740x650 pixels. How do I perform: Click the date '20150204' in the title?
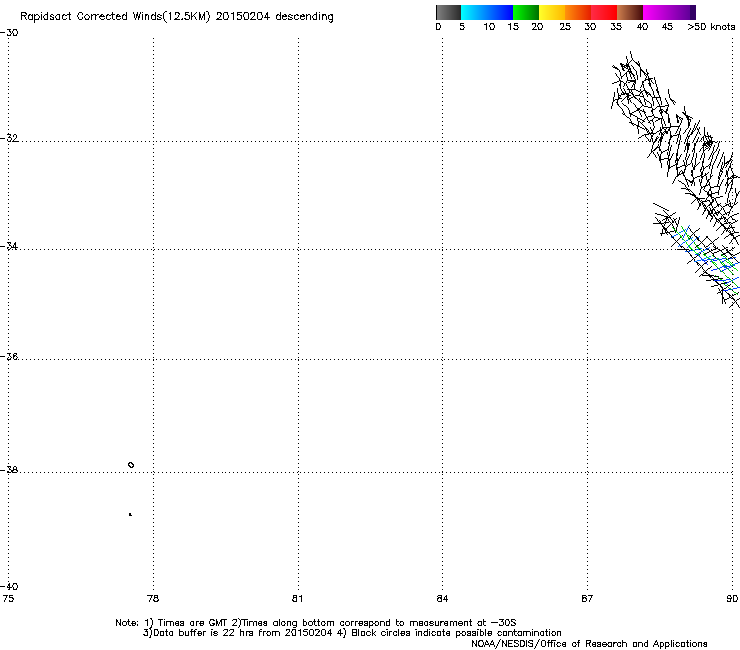coord(243,17)
